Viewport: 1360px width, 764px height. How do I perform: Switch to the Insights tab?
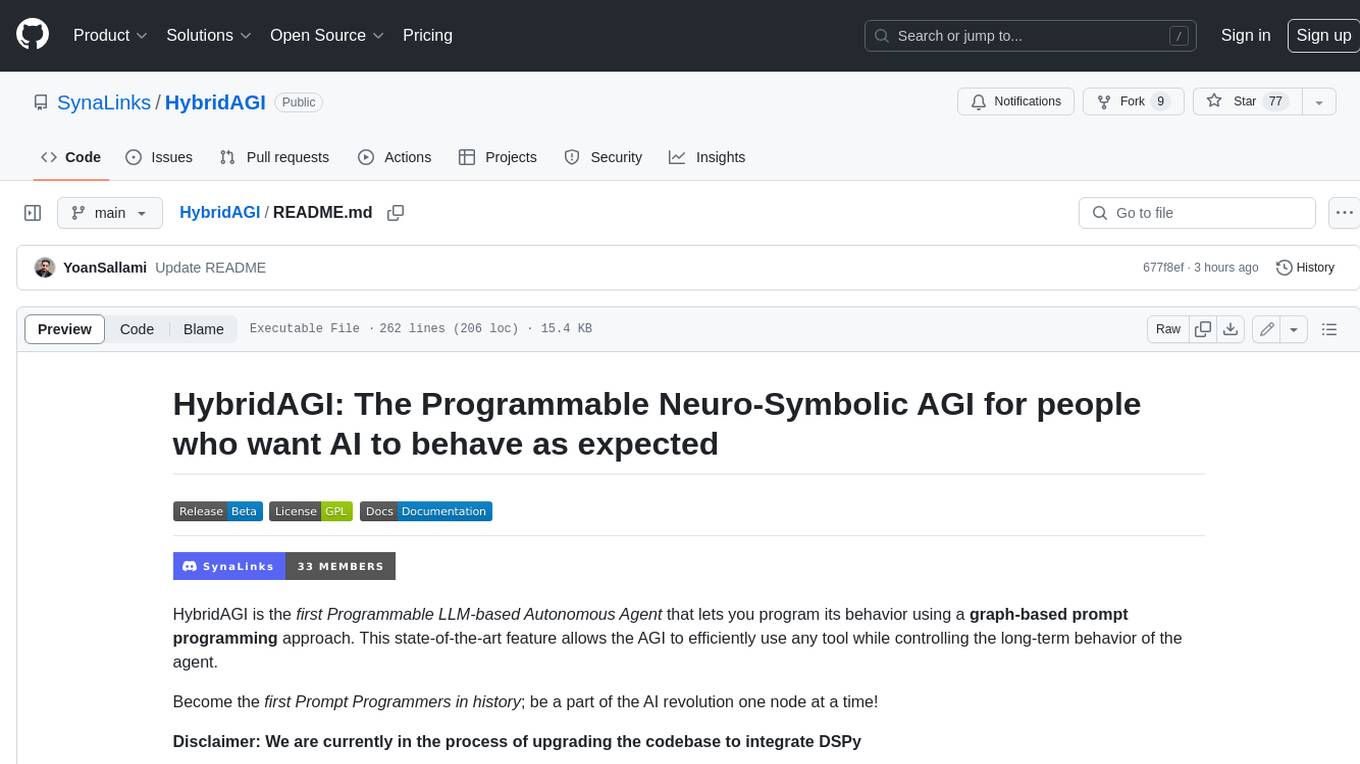[x=707, y=157]
